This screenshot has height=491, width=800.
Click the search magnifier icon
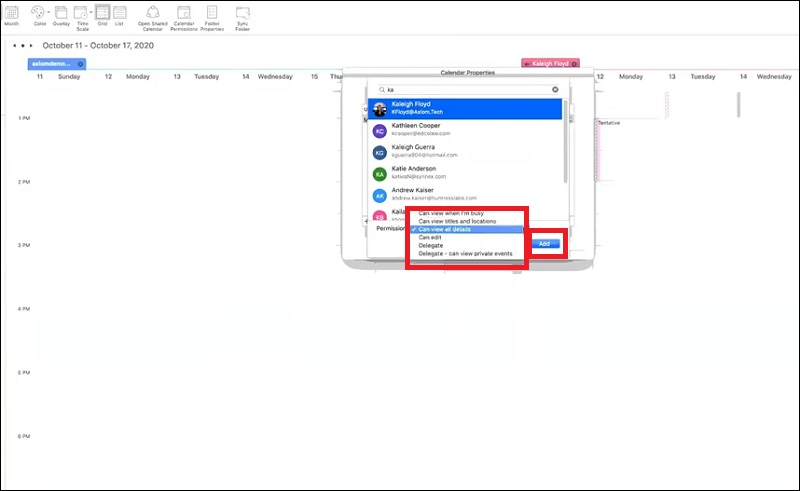(381, 89)
